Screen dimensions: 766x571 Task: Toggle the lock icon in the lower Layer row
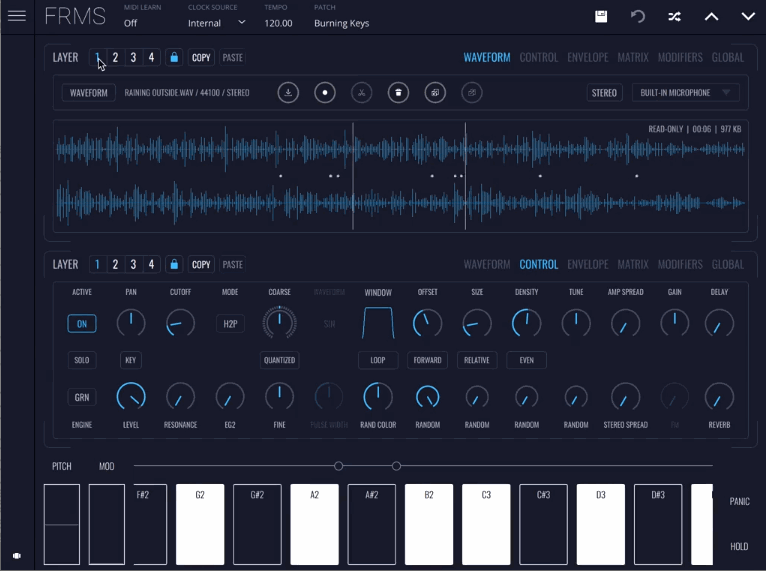click(x=174, y=265)
